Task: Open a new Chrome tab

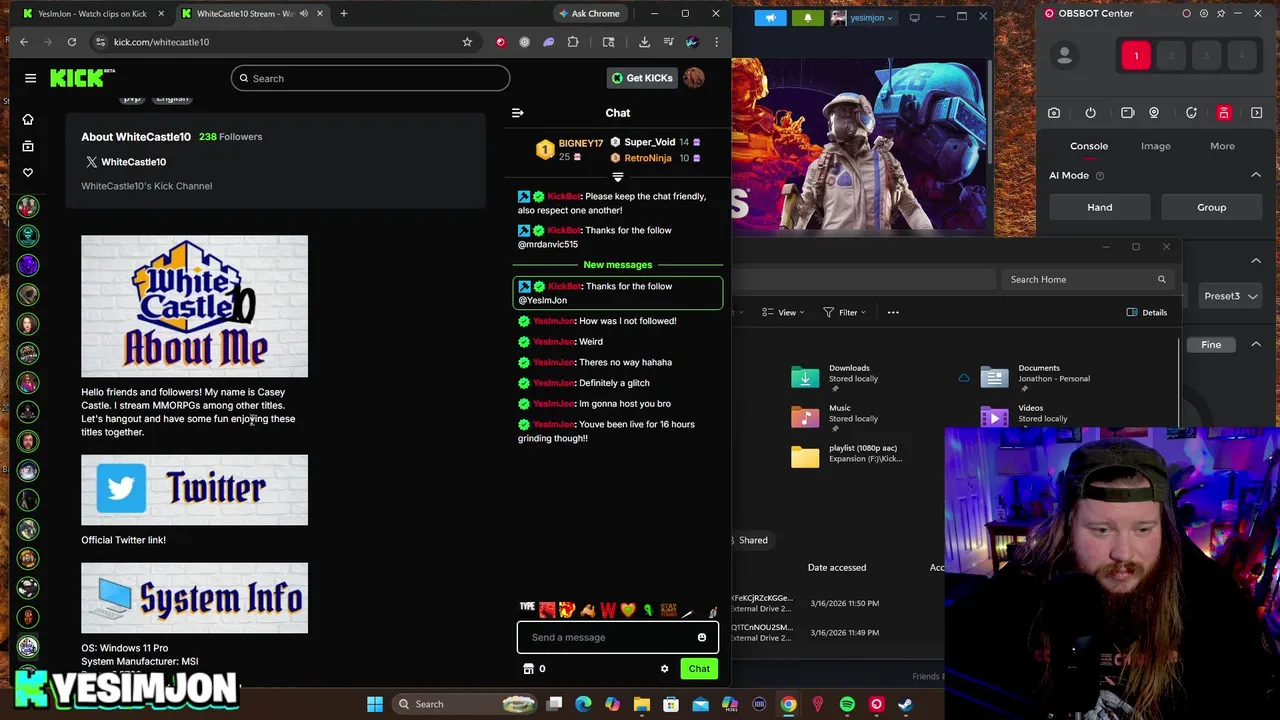Action: click(x=343, y=14)
